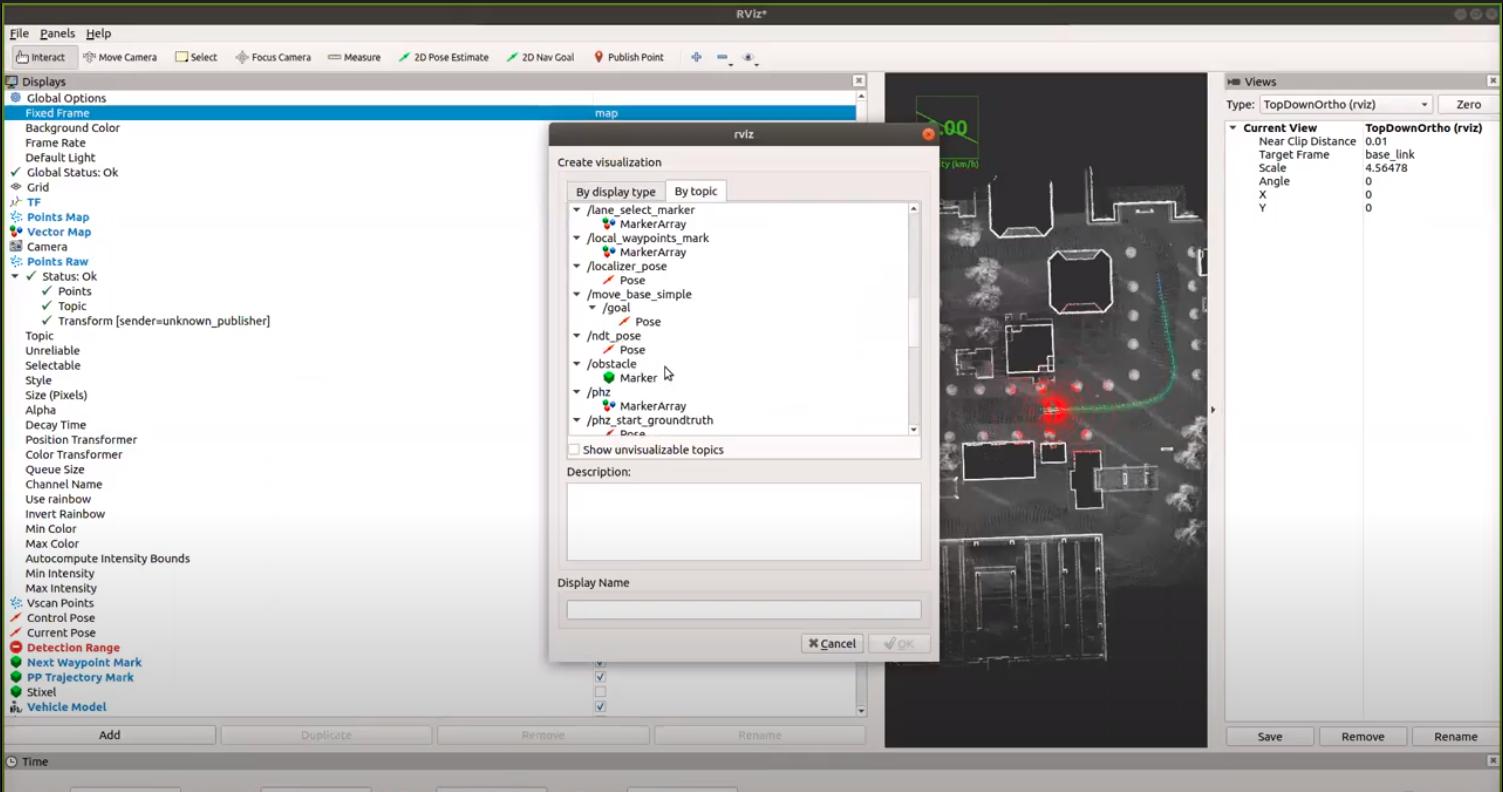Switch to the By display type tab
The image size is (1503, 792).
(x=615, y=192)
